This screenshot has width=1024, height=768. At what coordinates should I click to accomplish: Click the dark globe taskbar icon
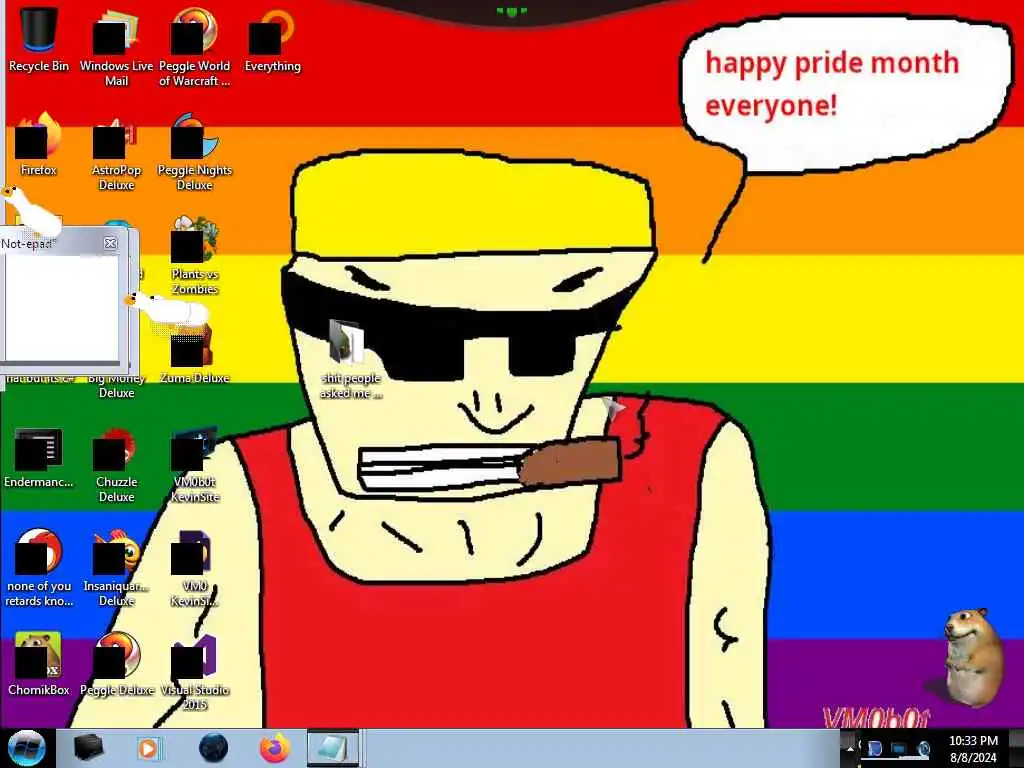(213, 748)
